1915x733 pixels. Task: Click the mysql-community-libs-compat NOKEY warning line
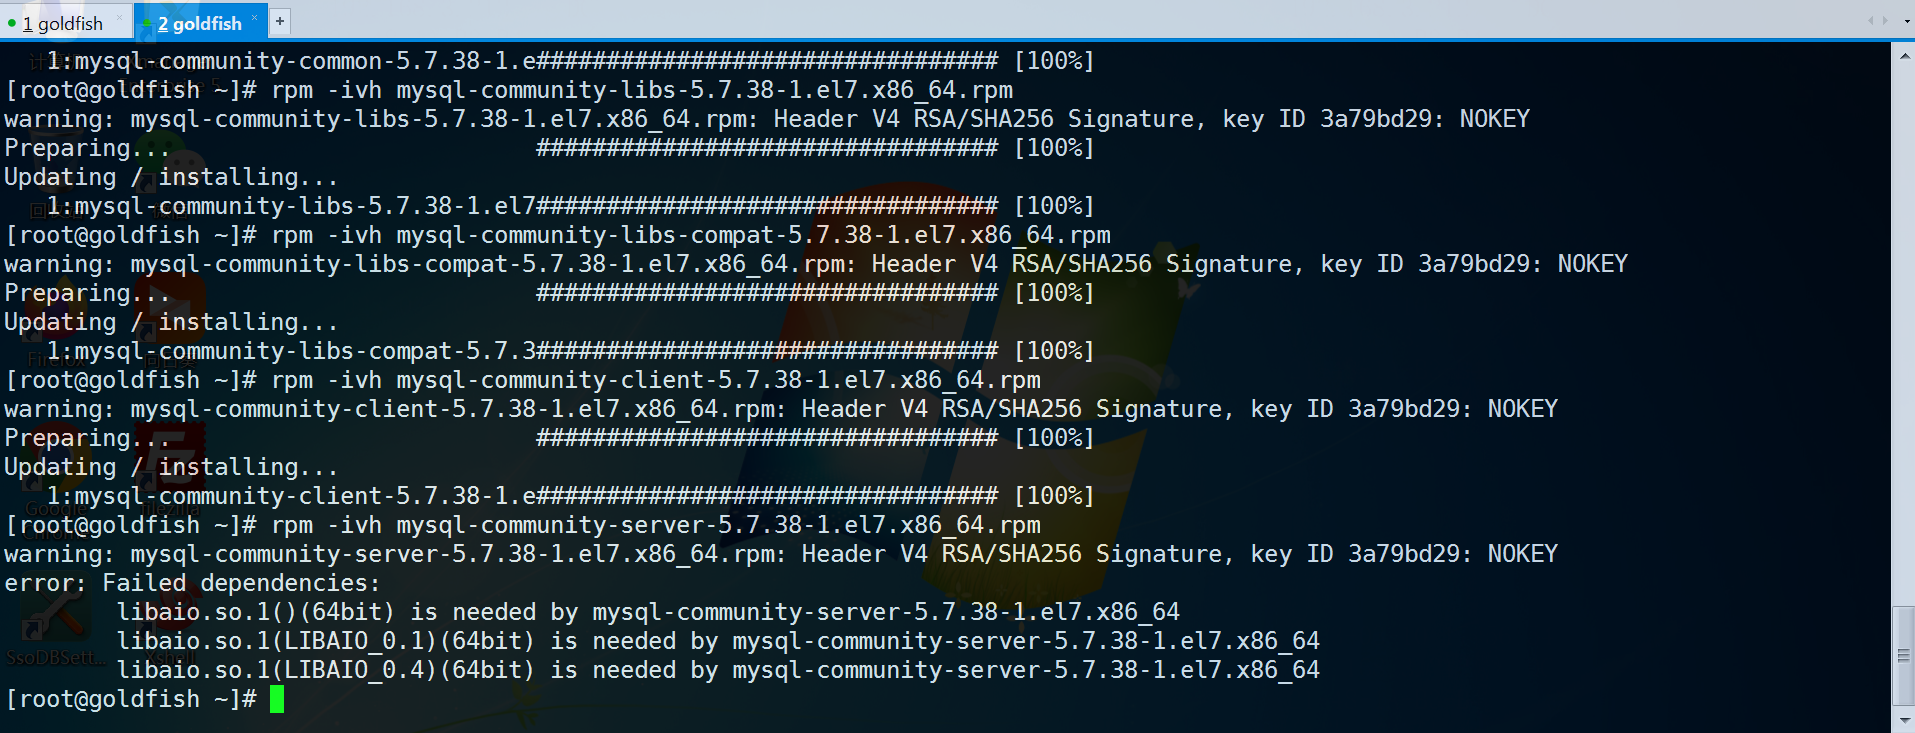(815, 264)
